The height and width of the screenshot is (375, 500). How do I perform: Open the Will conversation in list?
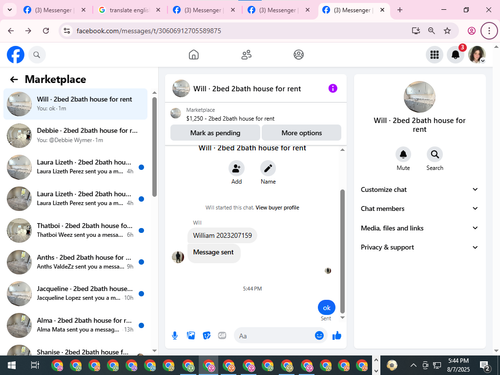pos(75,104)
